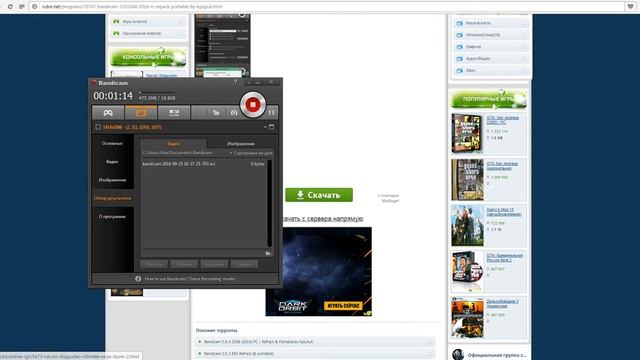
Task: Click first GTA San Andreas cover thumbnail
Action: 467,133
